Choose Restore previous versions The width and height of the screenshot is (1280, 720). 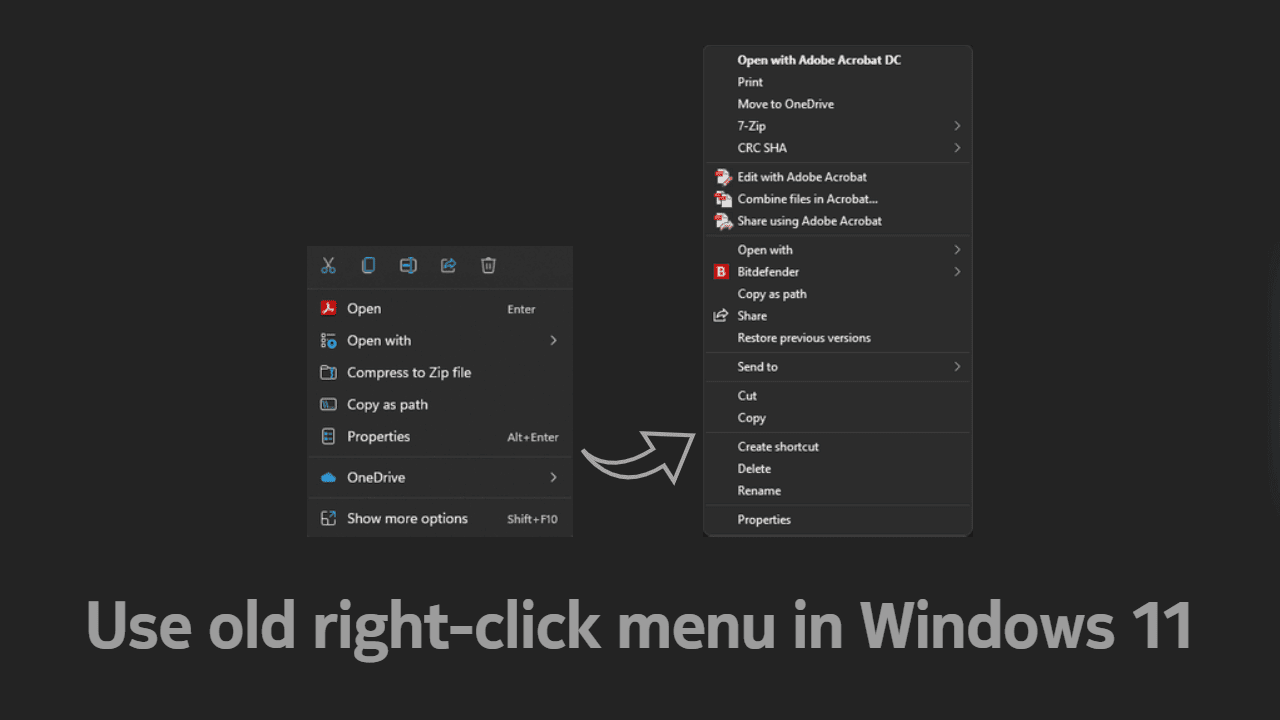(804, 338)
